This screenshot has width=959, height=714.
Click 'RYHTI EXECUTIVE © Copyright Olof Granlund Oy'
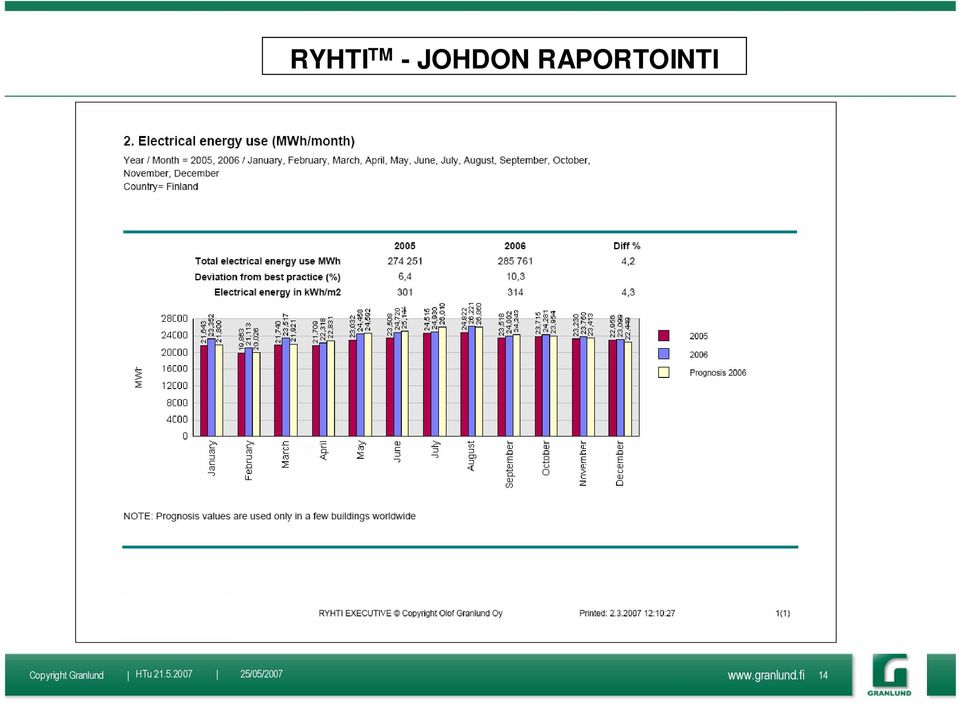point(410,613)
